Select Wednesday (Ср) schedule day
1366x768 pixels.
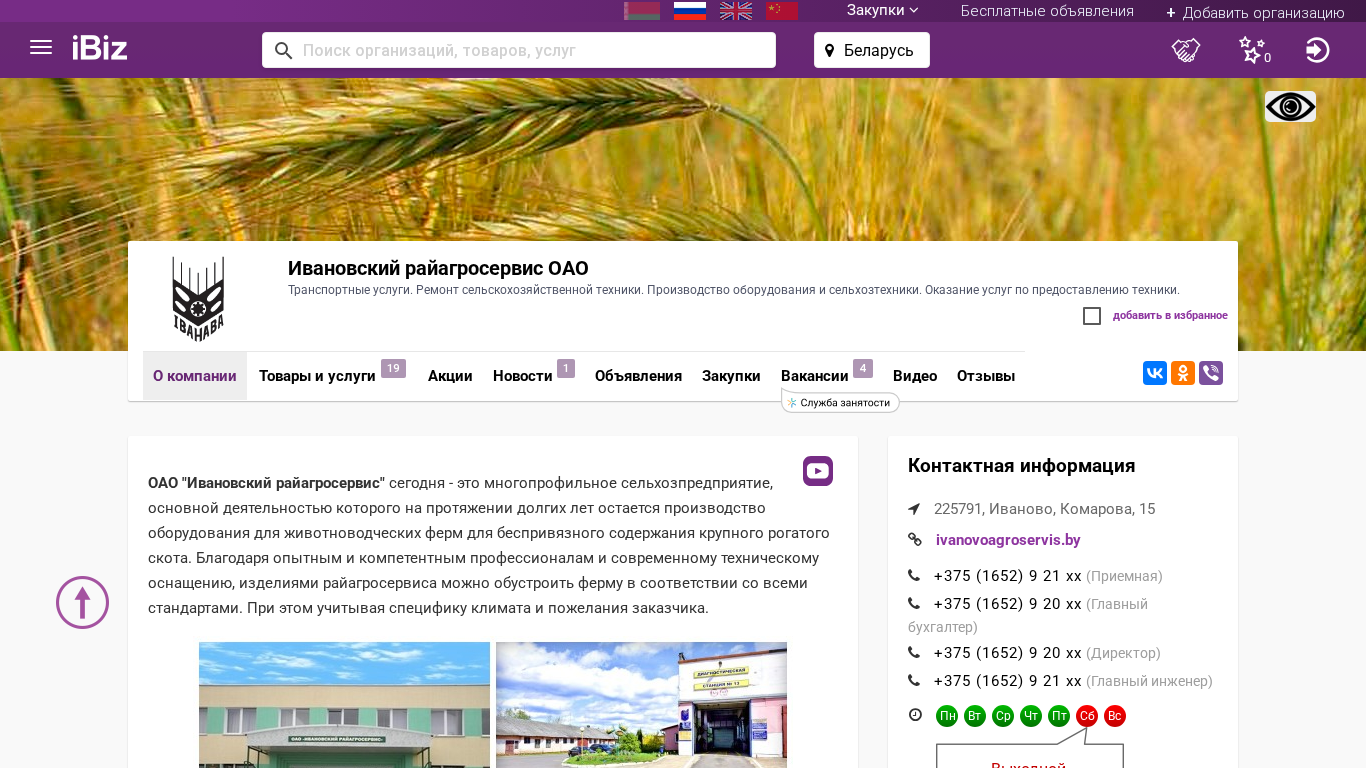pos(1003,716)
